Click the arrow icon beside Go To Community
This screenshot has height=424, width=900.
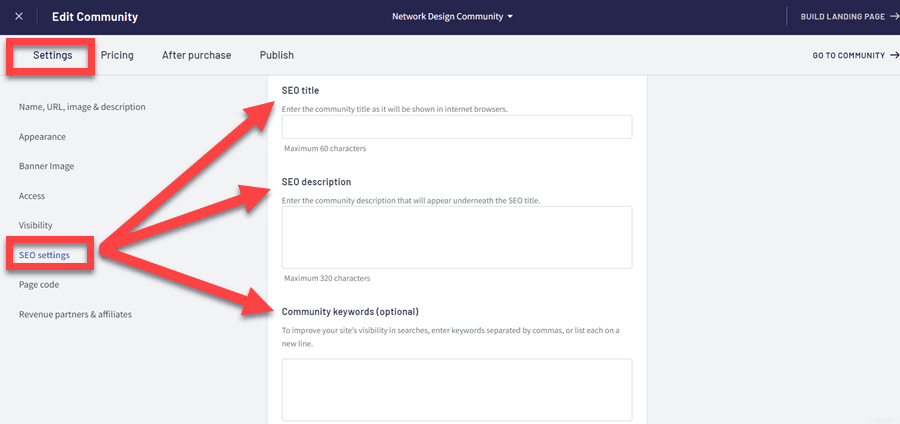click(893, 56)
